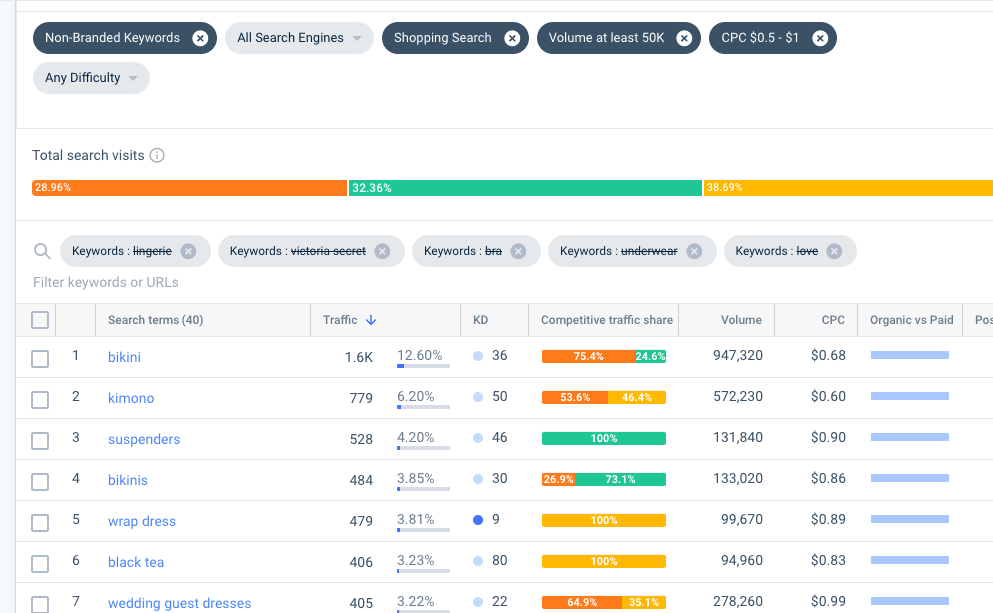Tick the checkbox next to bikinis

[40, 482]
